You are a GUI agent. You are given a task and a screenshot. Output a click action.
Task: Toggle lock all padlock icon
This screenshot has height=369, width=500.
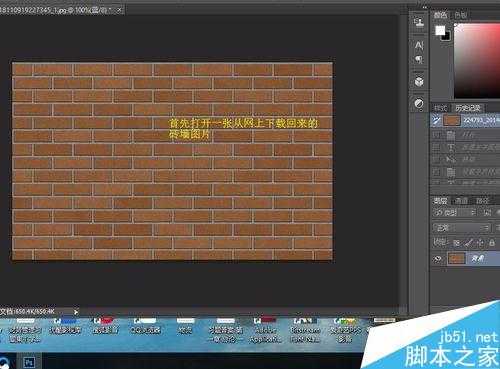[492, 243]
